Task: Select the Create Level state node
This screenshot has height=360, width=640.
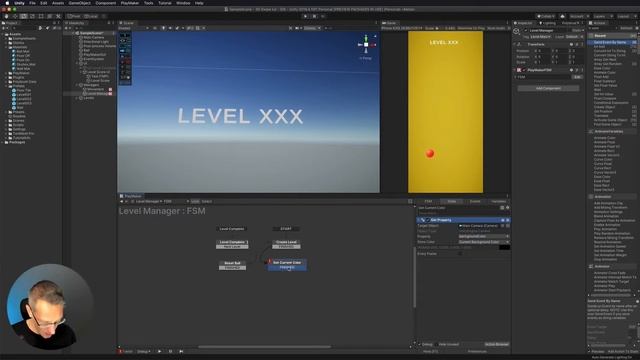Action: coord(286,244)
